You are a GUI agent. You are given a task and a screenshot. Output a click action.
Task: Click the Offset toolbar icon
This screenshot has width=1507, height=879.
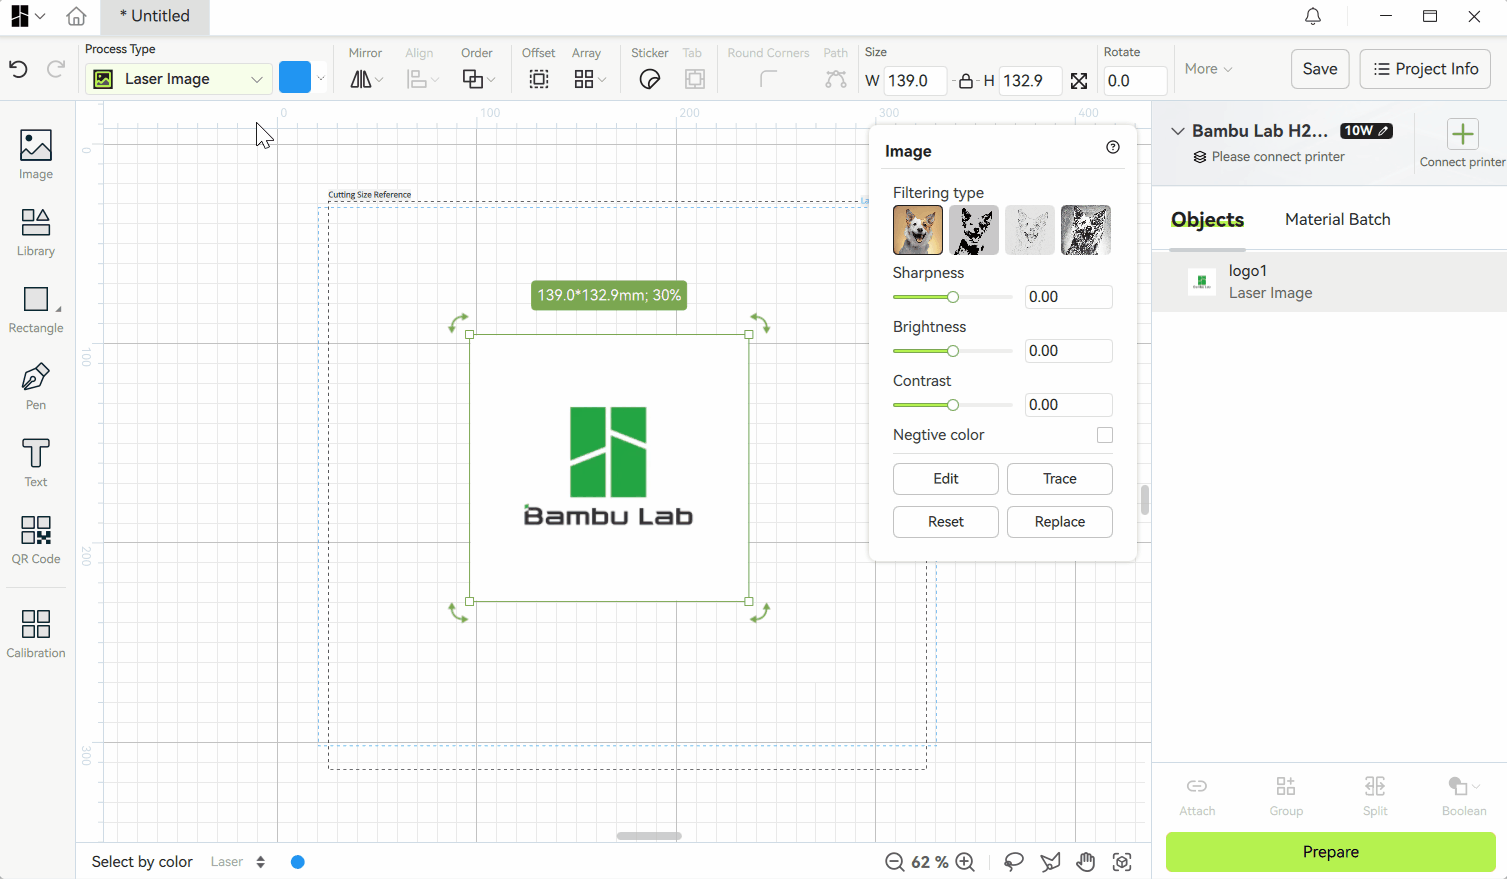pos(538,80)
